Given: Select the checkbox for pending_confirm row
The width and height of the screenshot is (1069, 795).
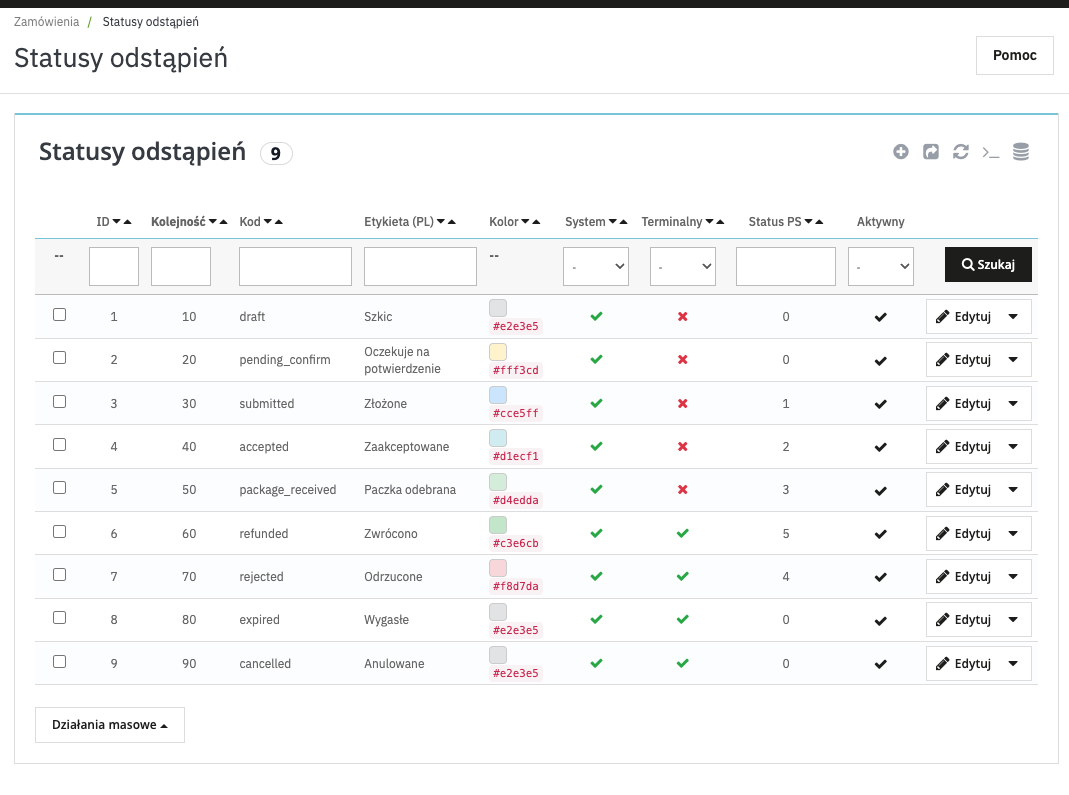Looking at the screenshot, I should (x=59, y=357).
